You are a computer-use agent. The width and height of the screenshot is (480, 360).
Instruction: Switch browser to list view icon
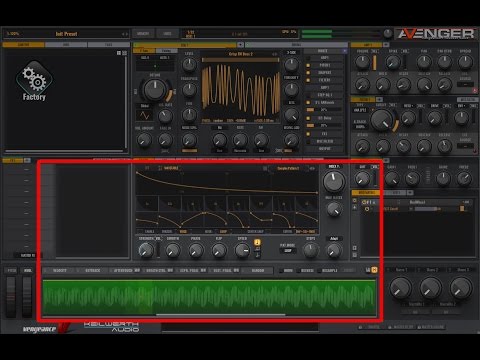pos(124,53)
